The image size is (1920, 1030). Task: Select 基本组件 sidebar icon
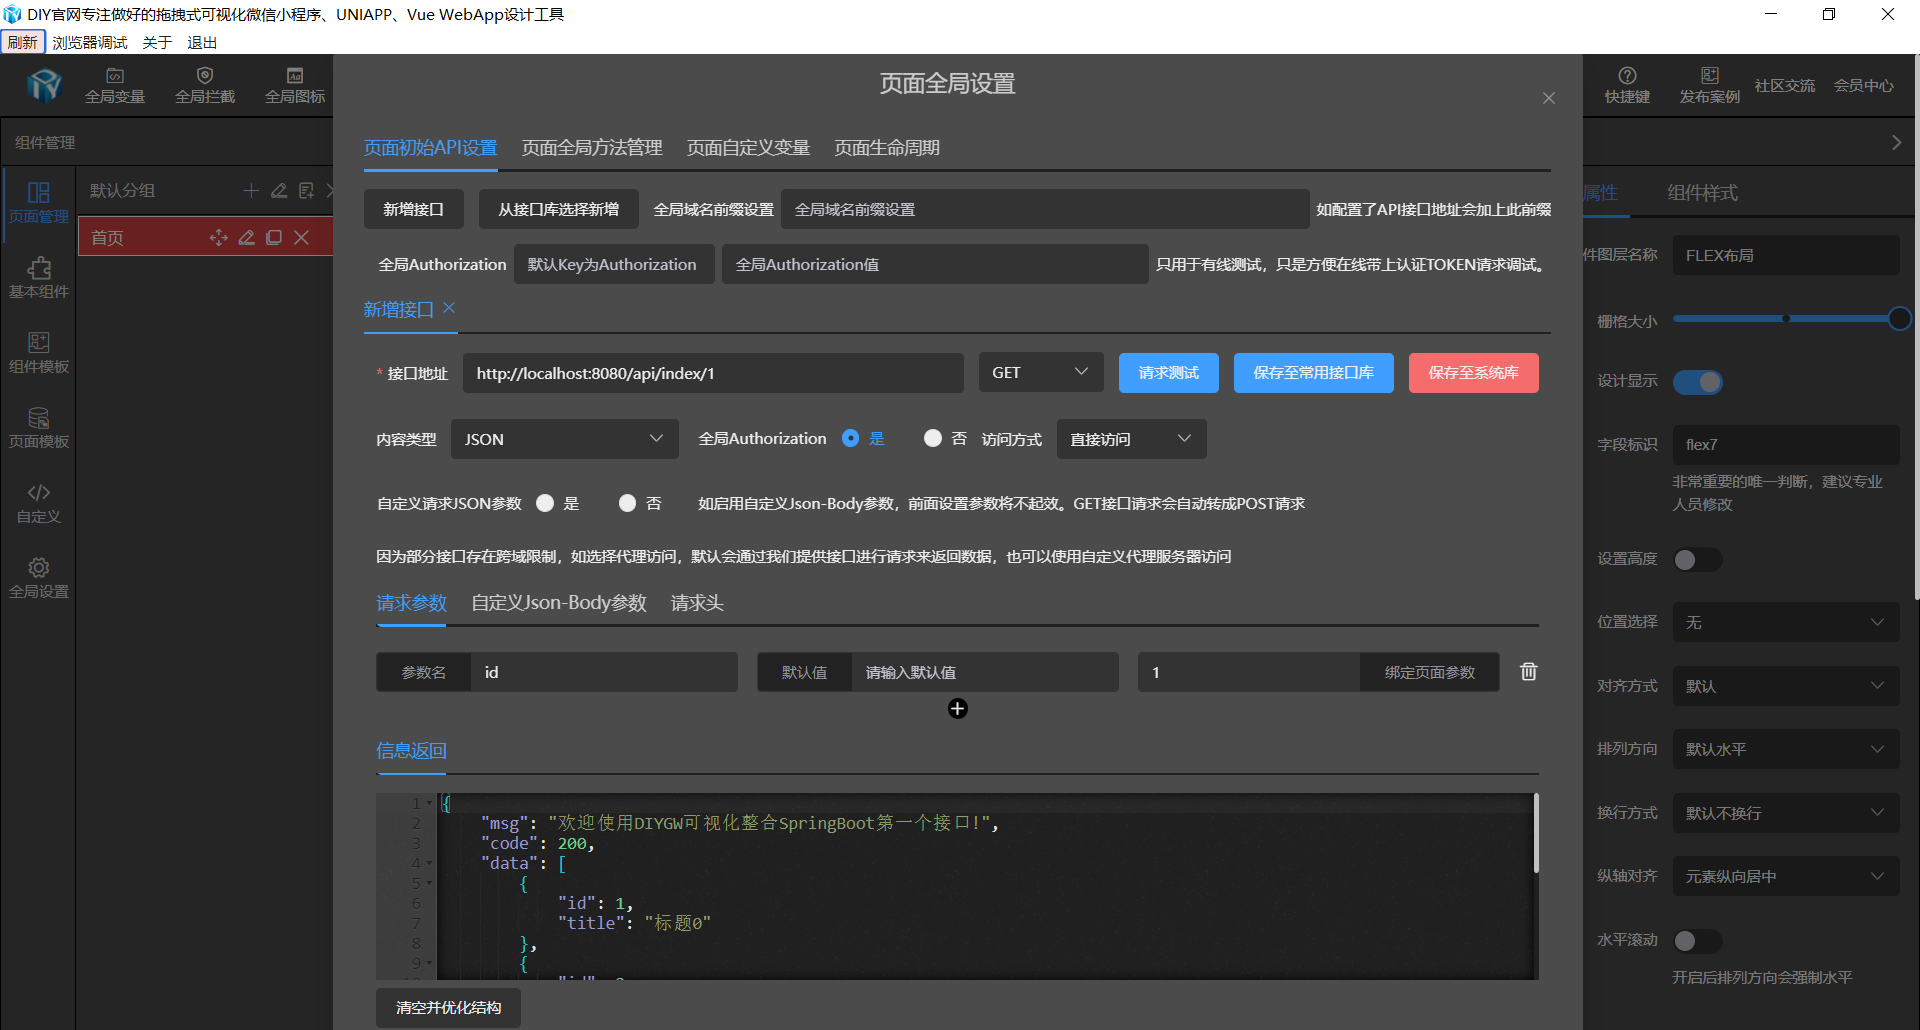pos(39,278)
